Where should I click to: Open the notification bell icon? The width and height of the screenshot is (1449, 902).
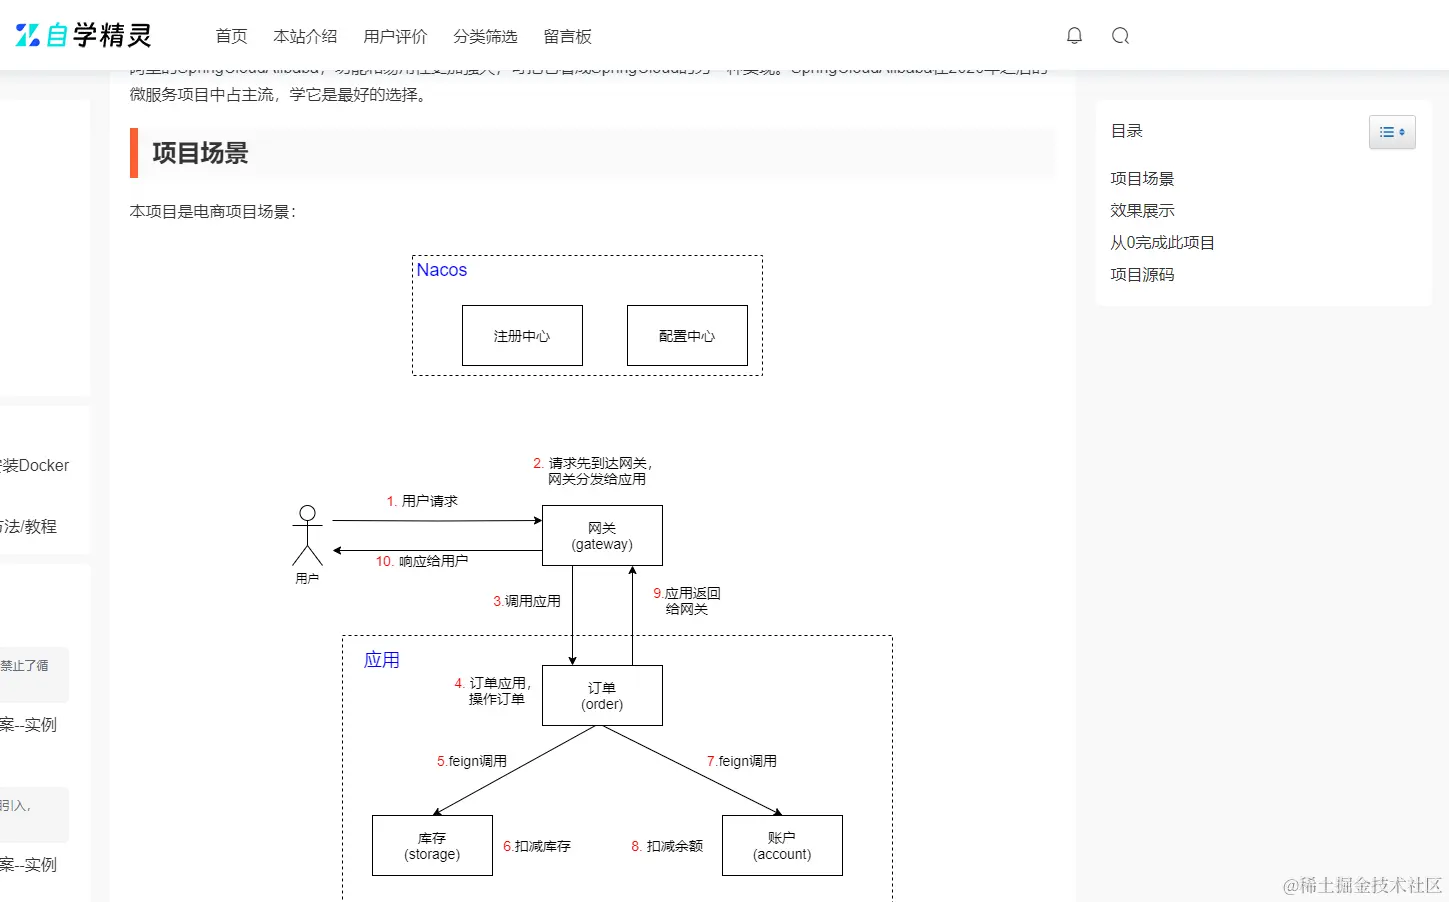(x=1074, y=36)
